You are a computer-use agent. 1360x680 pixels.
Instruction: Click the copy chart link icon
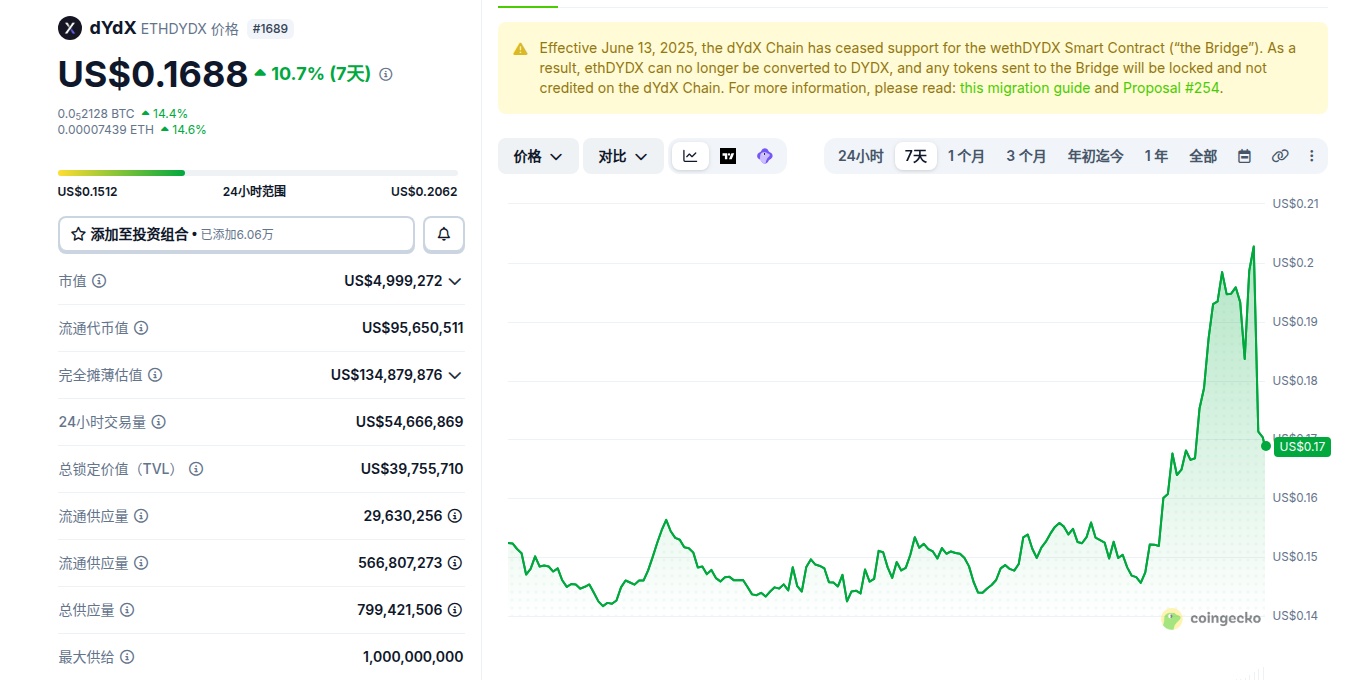coord(1280,156)
